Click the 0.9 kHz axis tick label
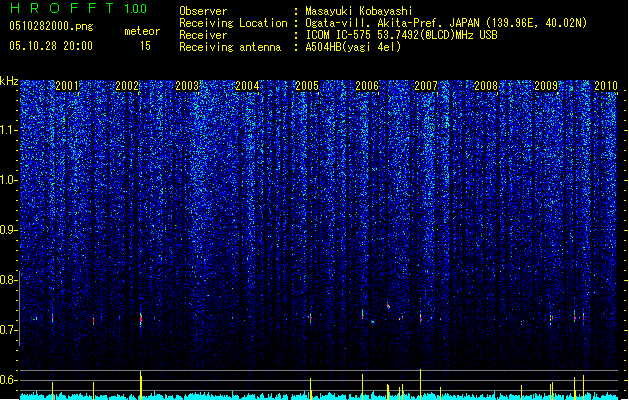Screen dimensions: 629x400 coord(9,230)
